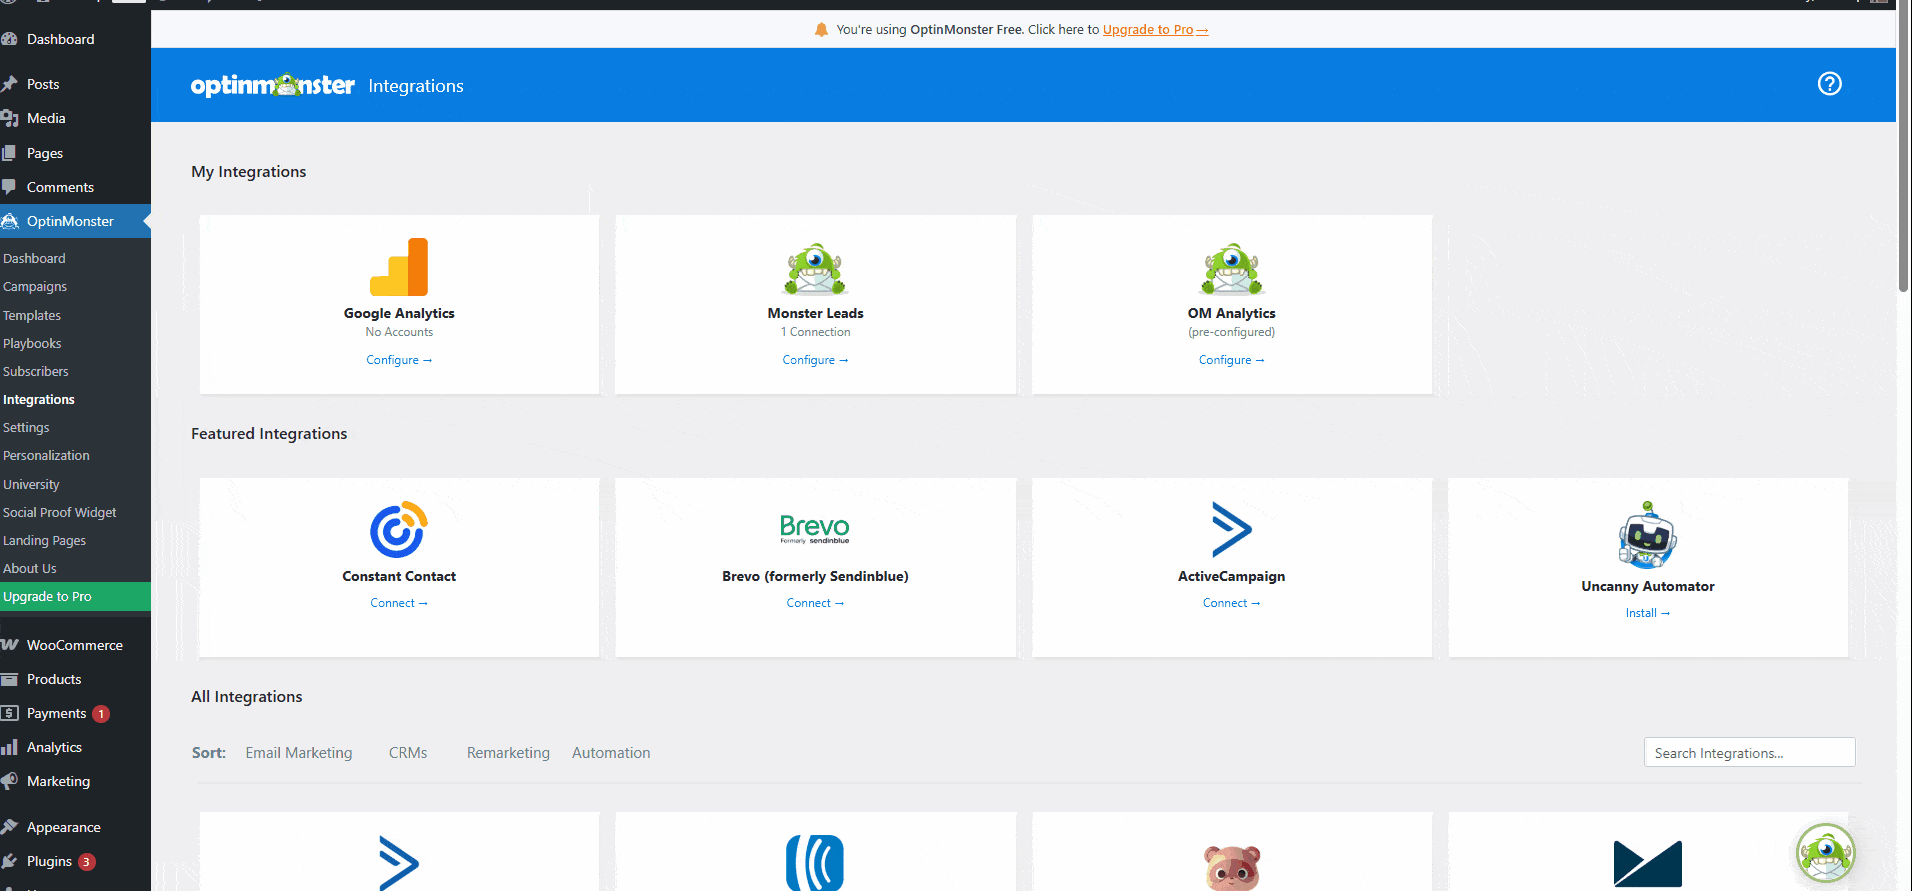1912x891 pixels.
Task: Sort integrations by Remarketing
Action: (508, 753)
